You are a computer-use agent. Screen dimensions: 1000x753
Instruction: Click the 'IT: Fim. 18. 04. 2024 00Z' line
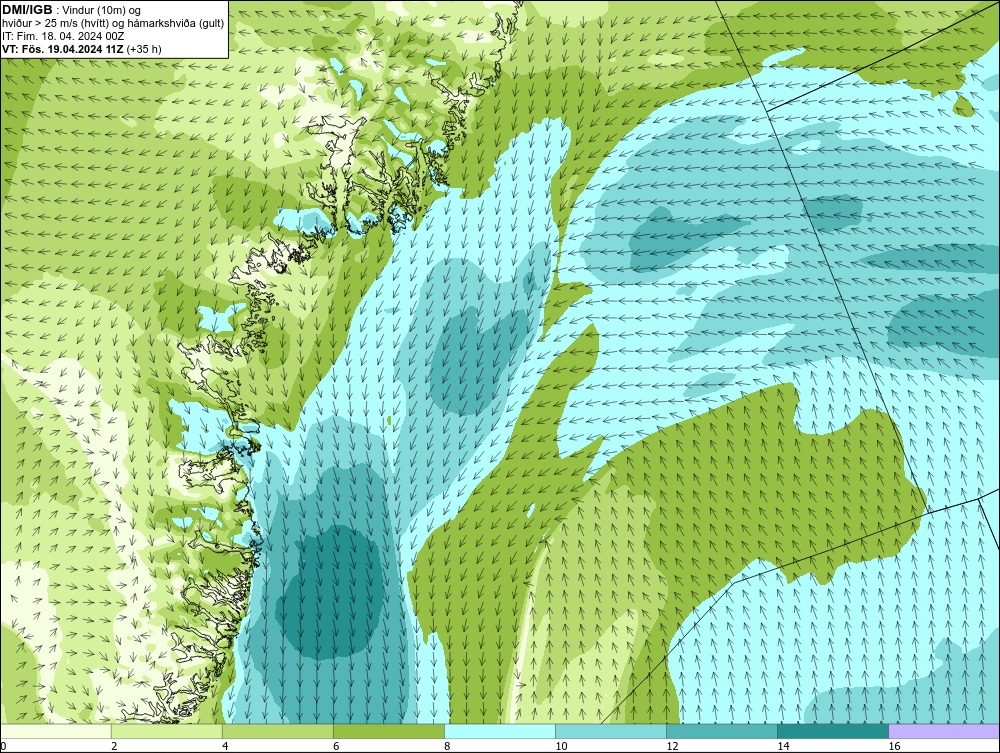63,36
